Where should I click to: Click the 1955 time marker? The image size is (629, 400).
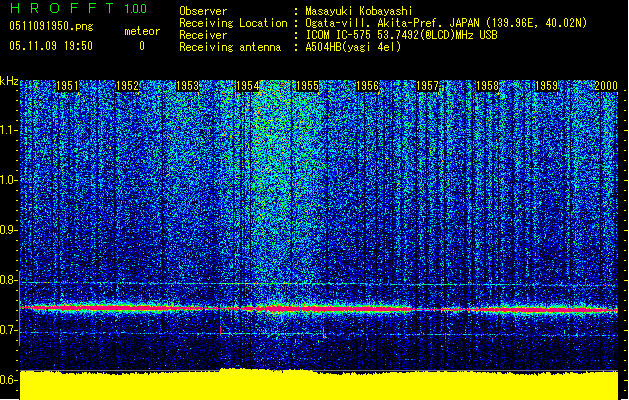click(x=307, y=86)
